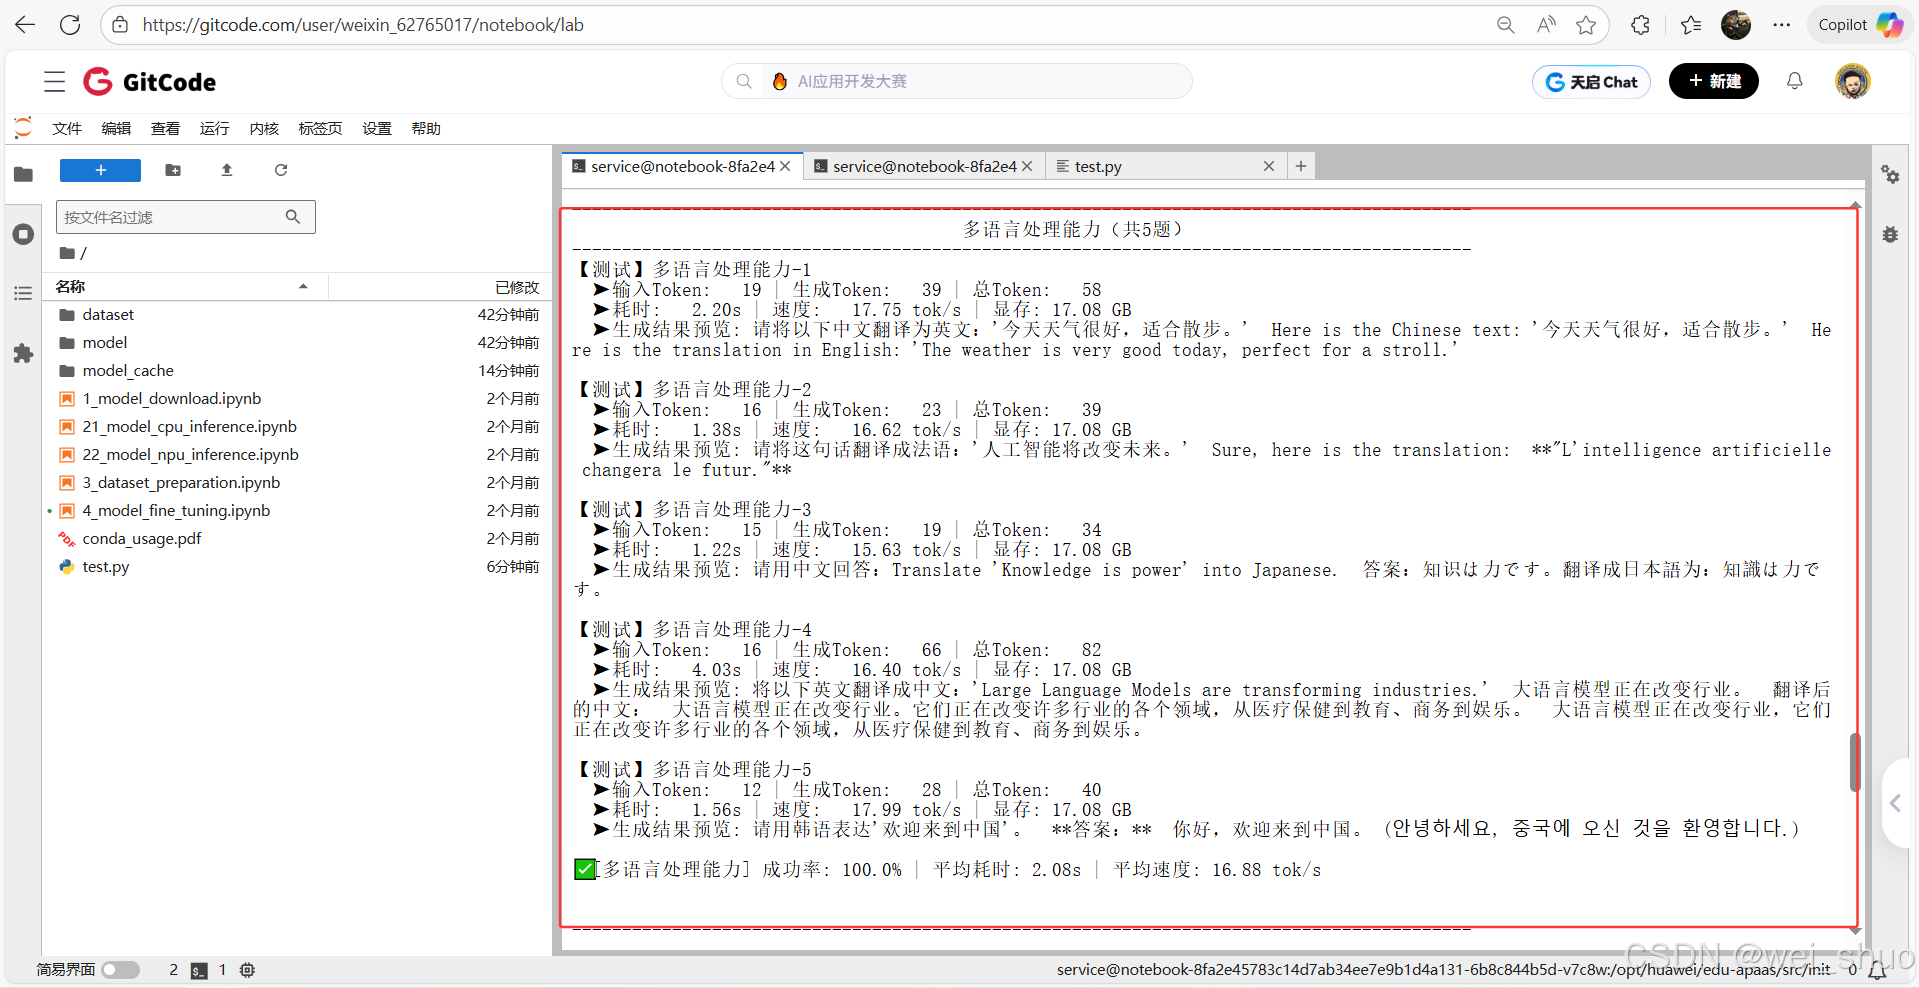Close the first service@notebook terminal tab
Screen dimensions: 1919x988
[785, 166]
